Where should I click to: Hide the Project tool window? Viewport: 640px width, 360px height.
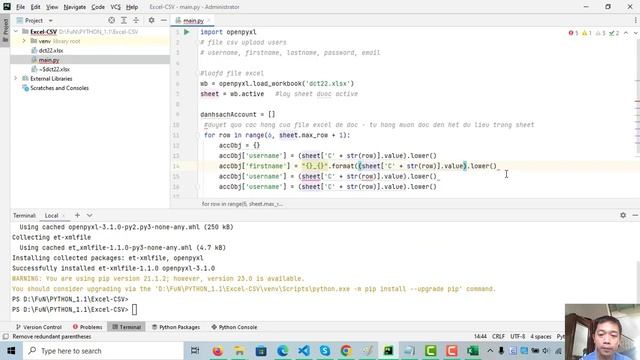click(x=164, y=20)
